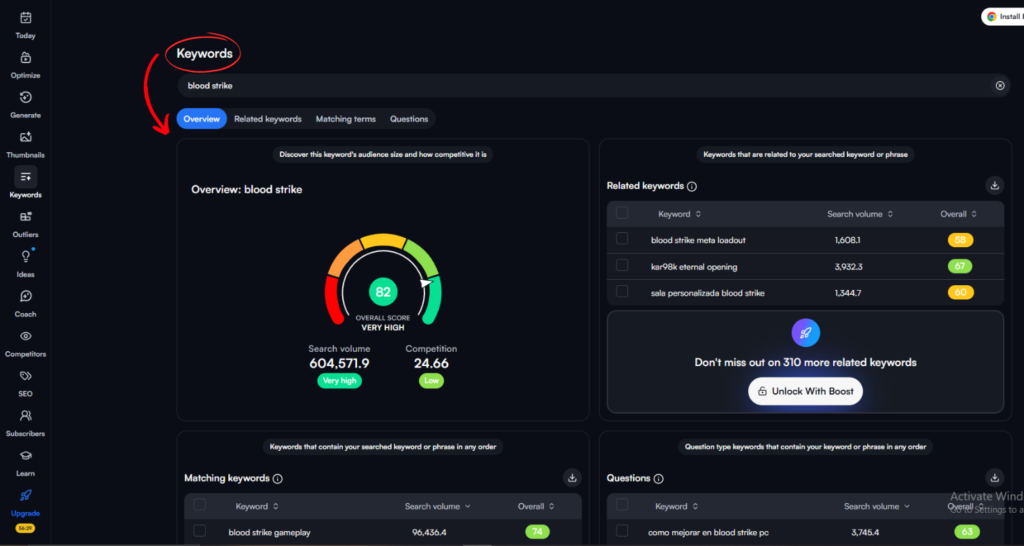Open the Learn graduation cap icon
The height and width of the screenshot is (546, 1024).
(25, 456)
